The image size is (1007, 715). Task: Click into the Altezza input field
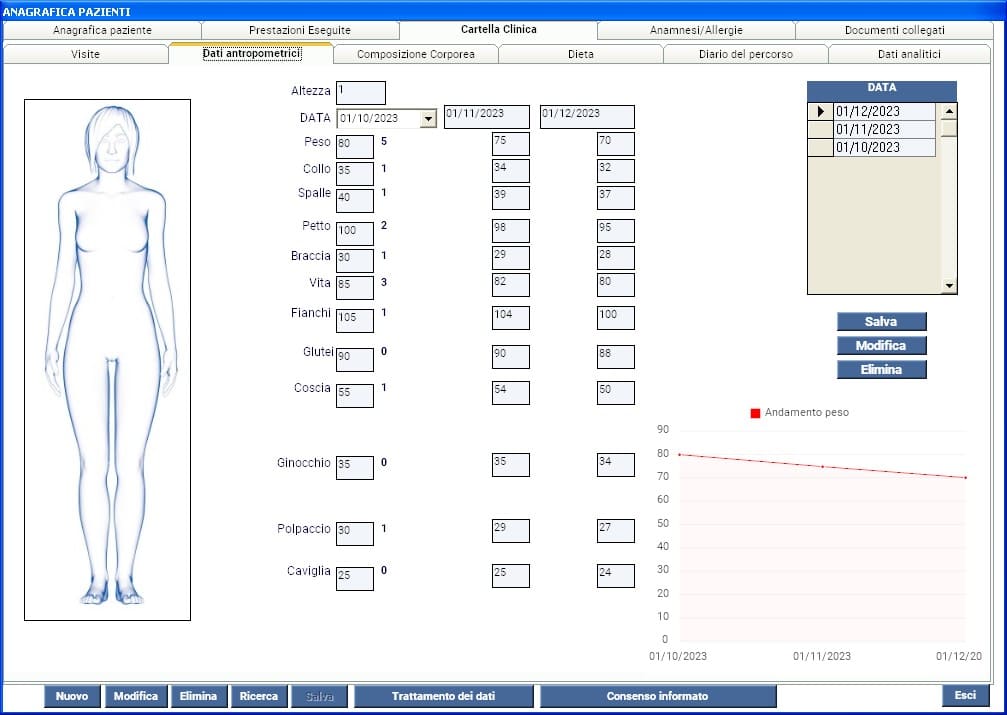(x=361, y=93)
